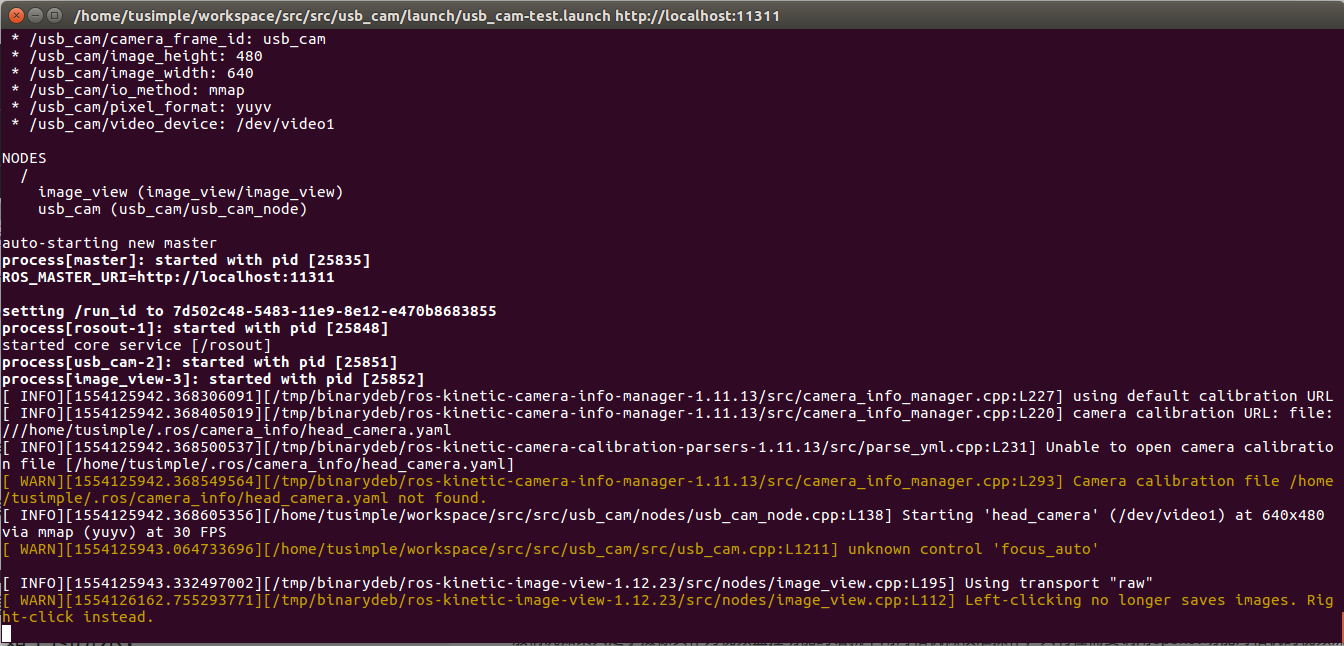Click the usb_cam-test.launch window title

pyautogui.click(x=427, y=16)
